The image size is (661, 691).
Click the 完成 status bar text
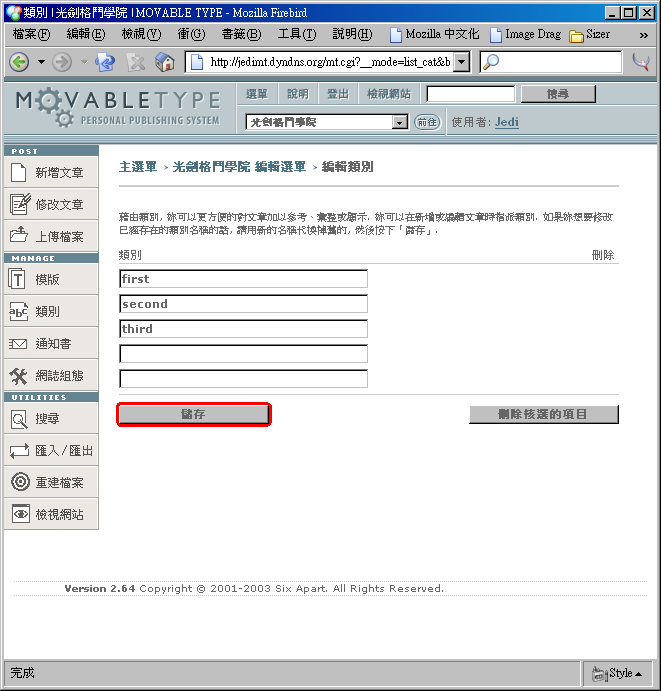point(22,673)
